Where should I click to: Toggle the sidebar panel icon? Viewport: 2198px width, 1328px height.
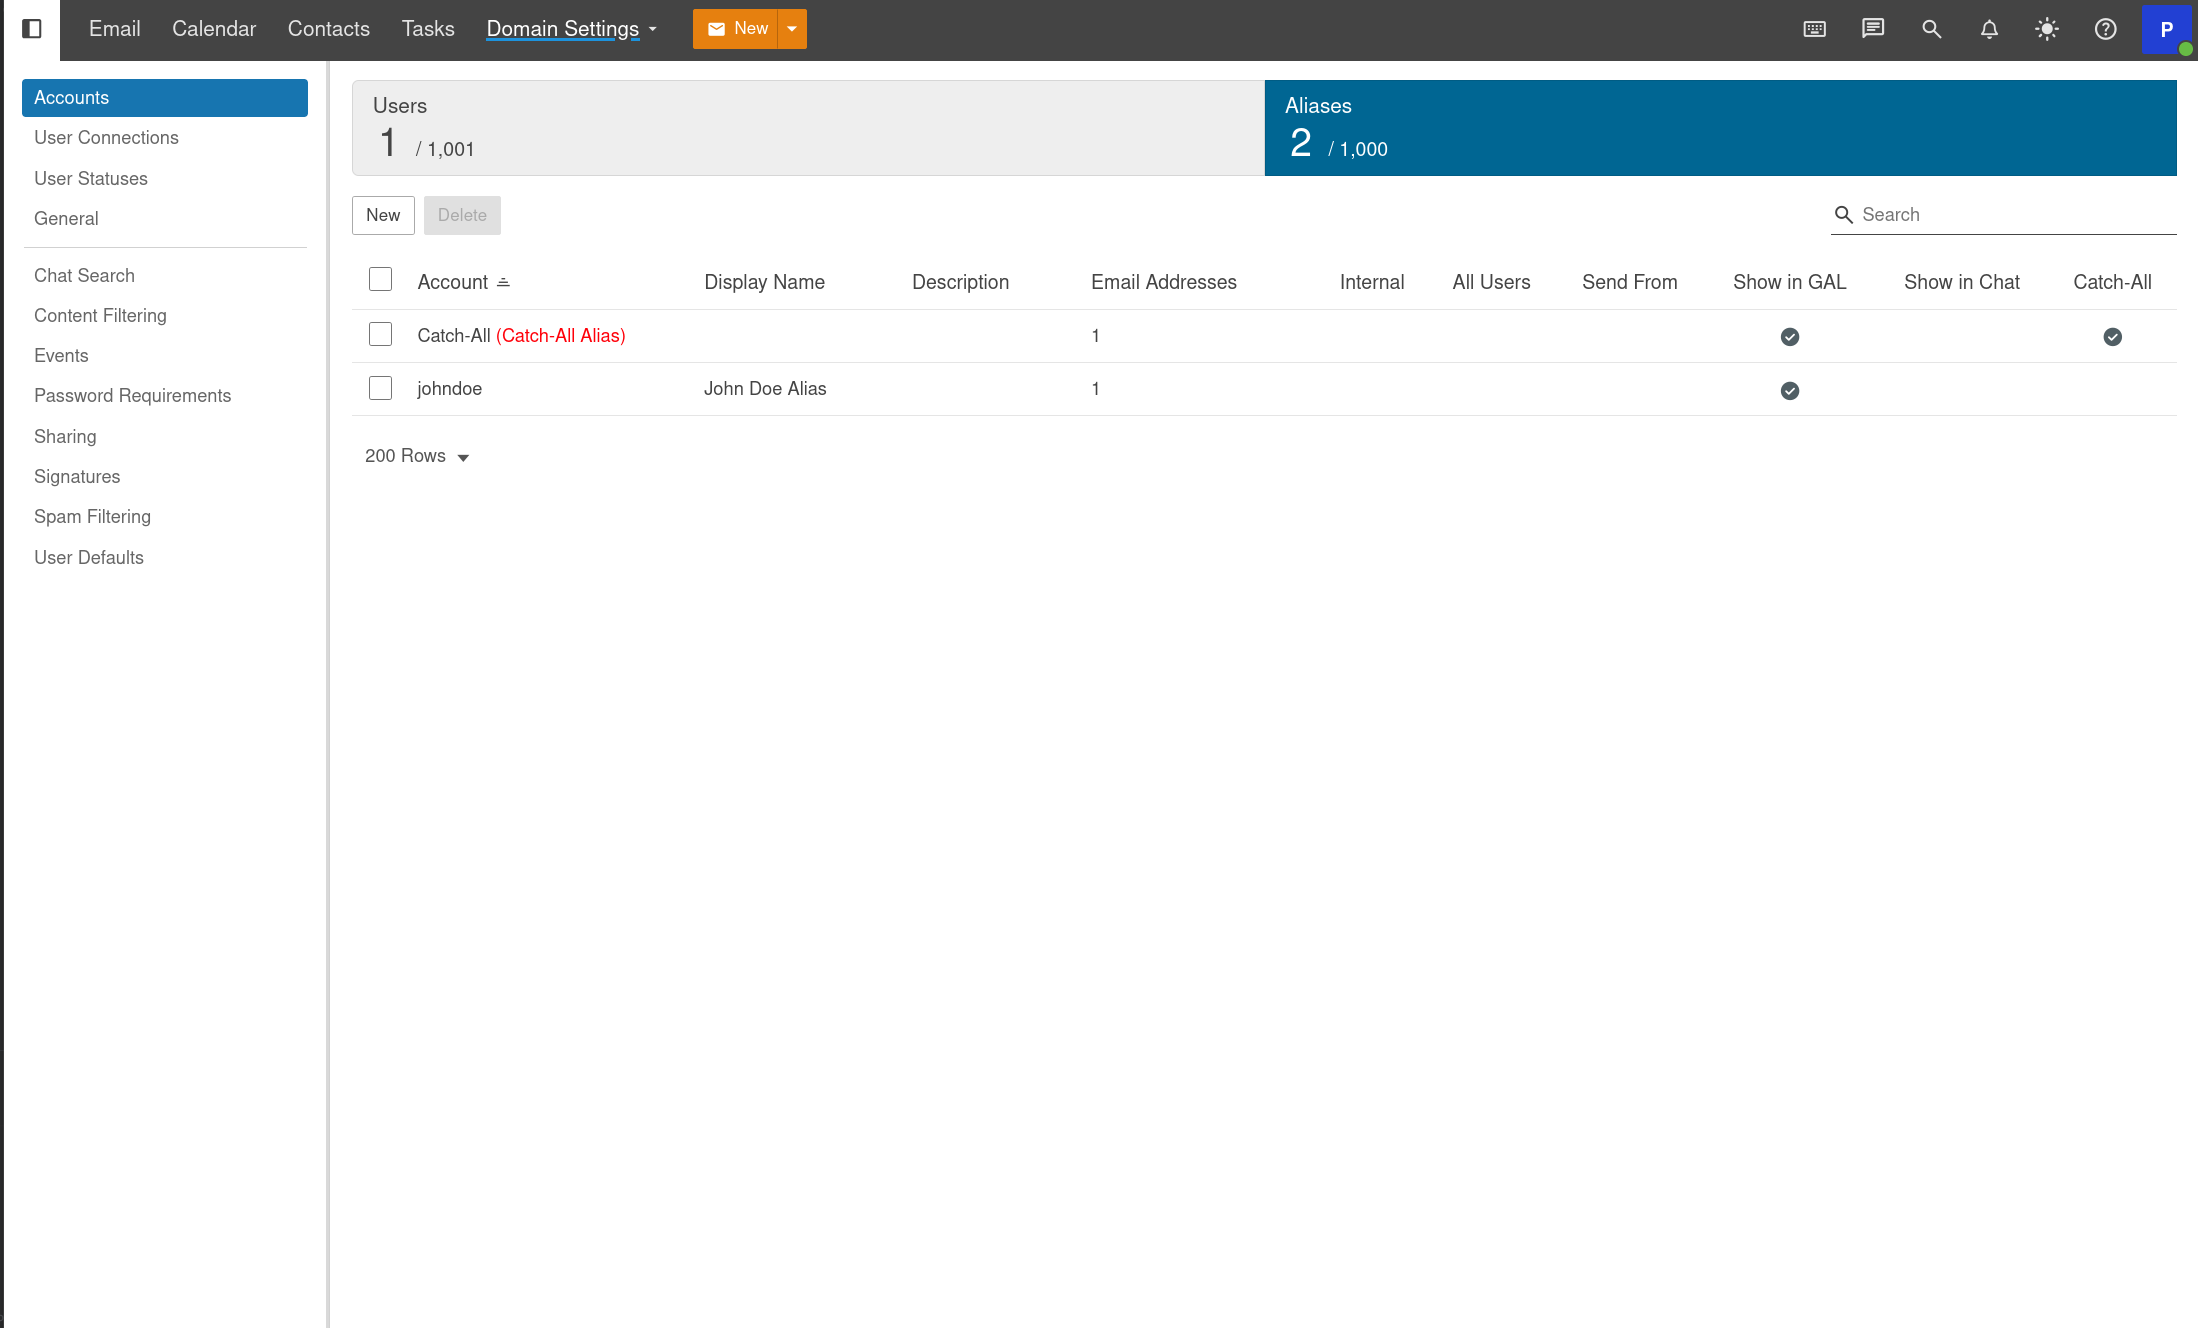coord(32,29)
